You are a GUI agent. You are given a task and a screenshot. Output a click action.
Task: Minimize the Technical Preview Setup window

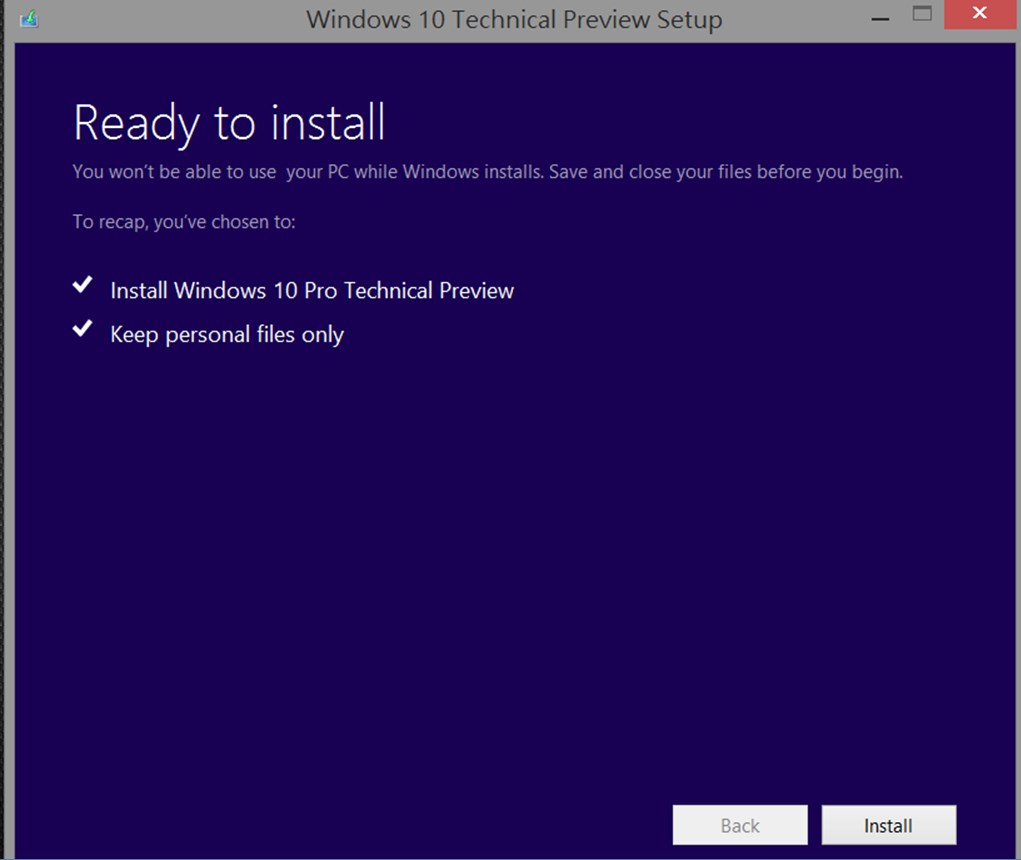[x=880, y=19]
